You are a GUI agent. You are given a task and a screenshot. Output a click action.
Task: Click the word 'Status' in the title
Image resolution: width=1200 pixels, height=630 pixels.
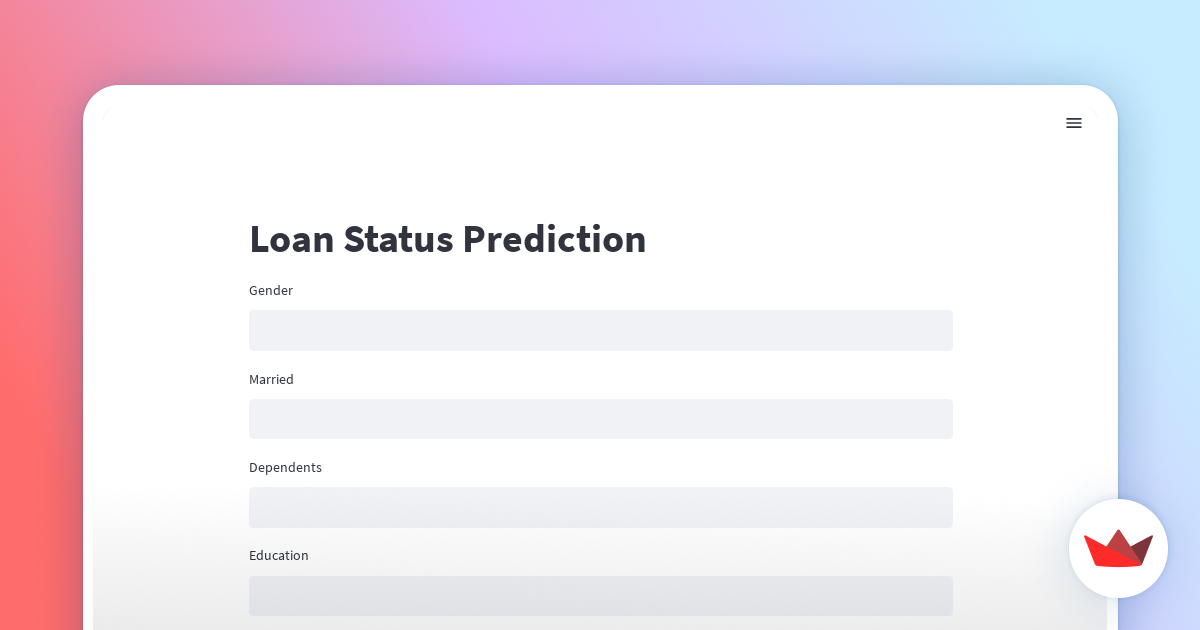397,240
